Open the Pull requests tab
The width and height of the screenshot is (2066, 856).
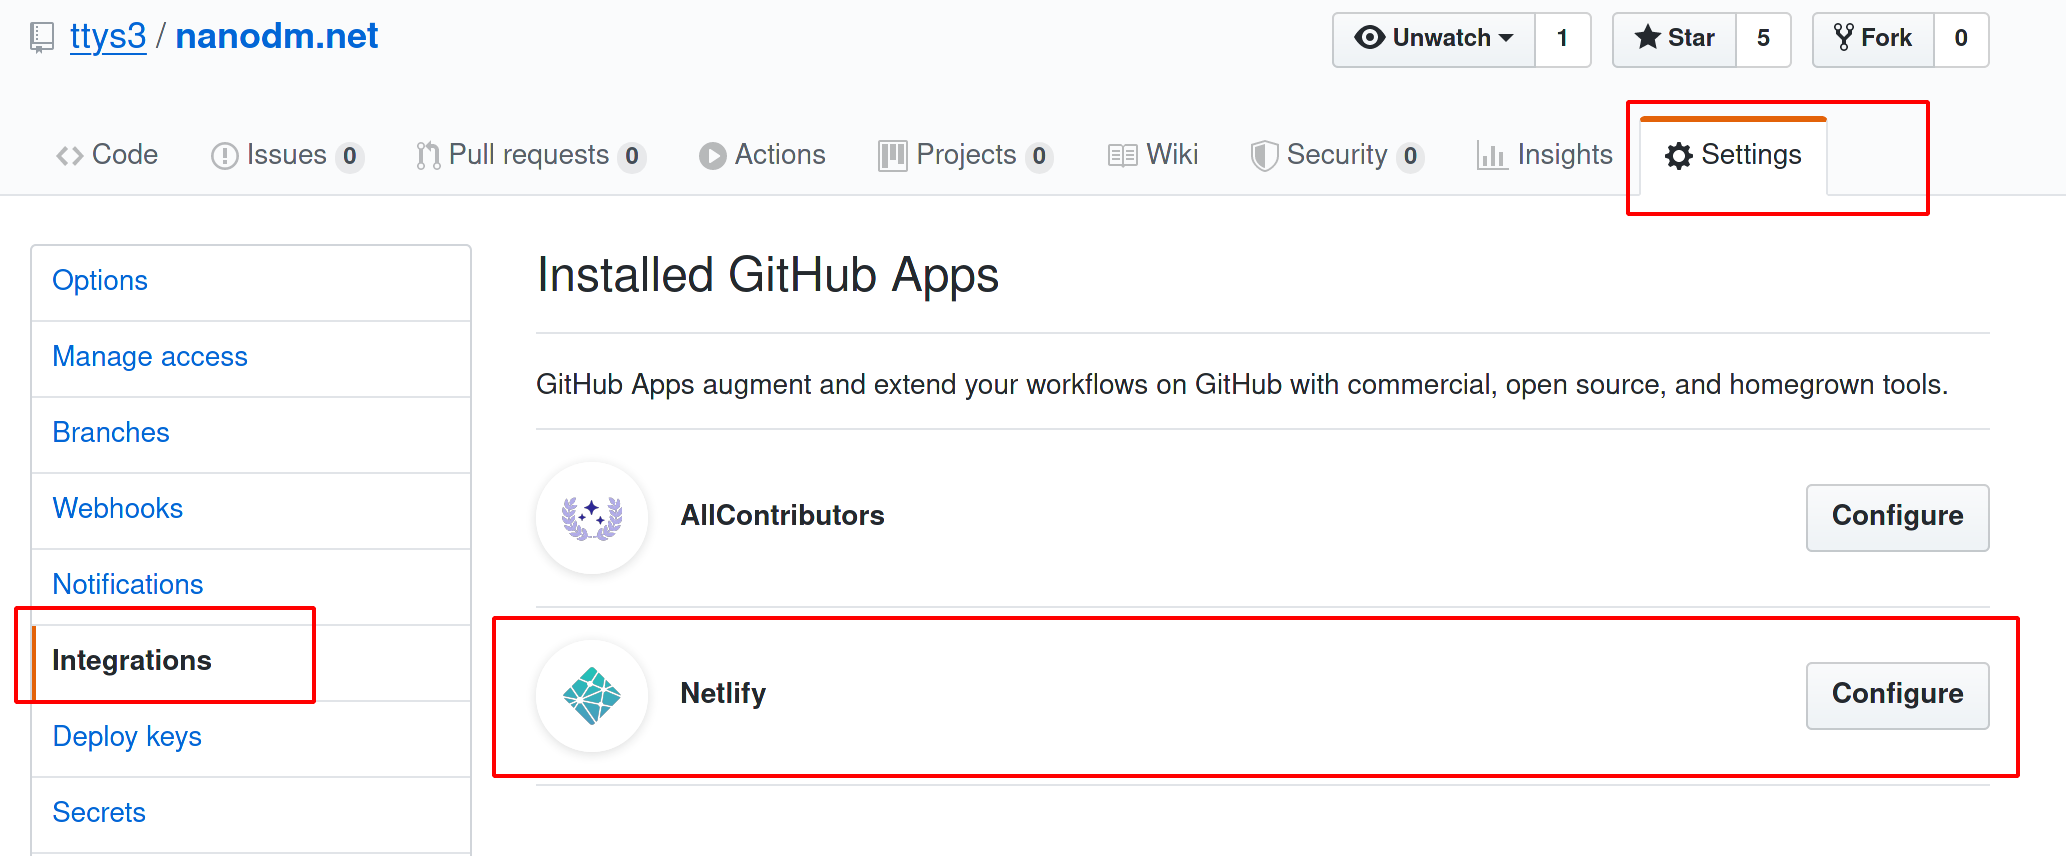pos(531,155)
